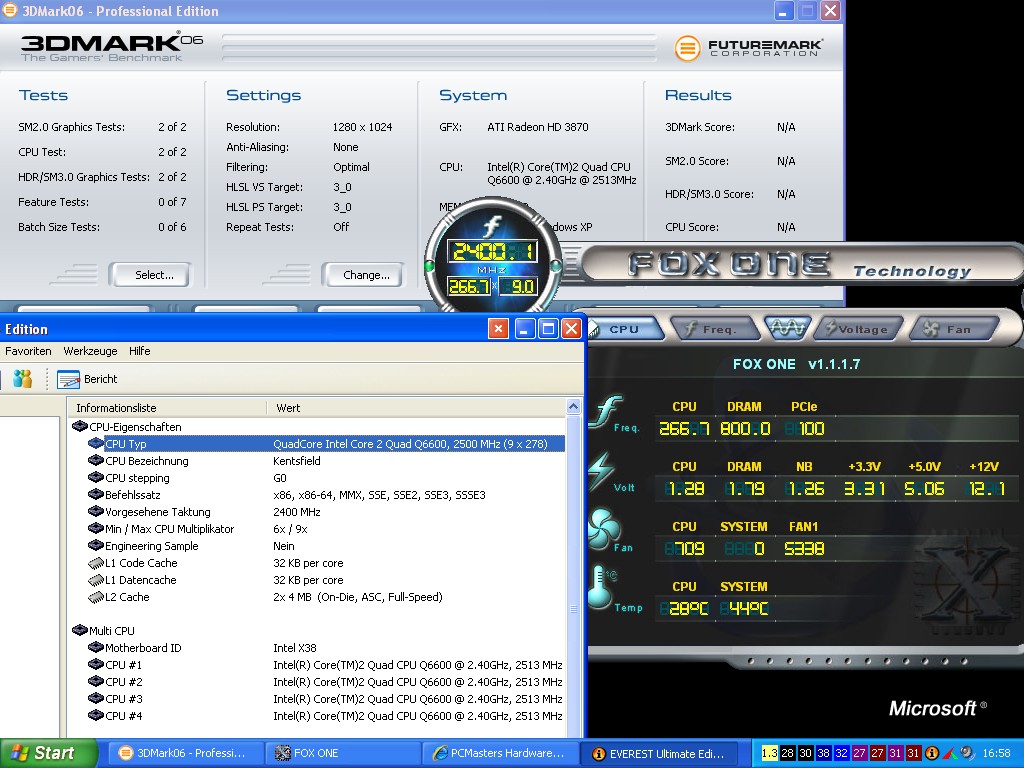Click the Informationsliste column header
This screenshot has width=1024, height=768.
tap(167, 408)
